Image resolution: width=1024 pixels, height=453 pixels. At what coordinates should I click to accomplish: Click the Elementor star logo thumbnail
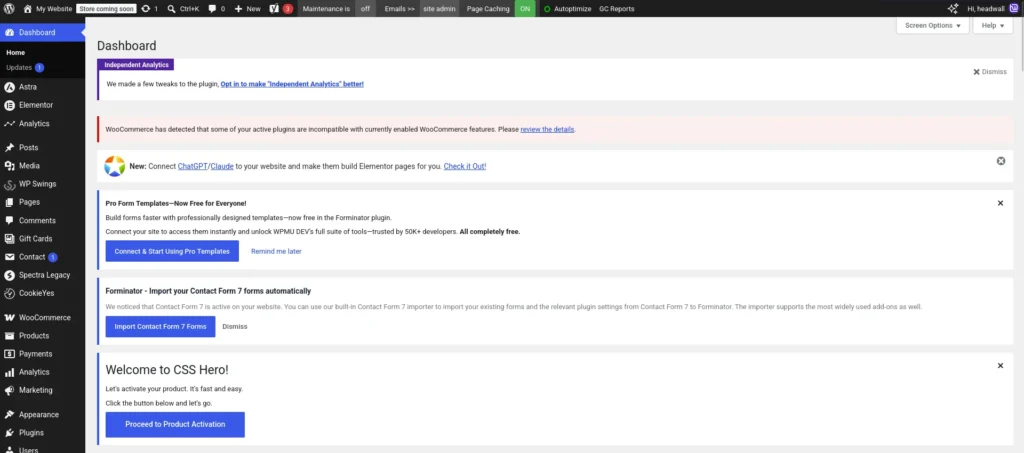tap(114, 166)
